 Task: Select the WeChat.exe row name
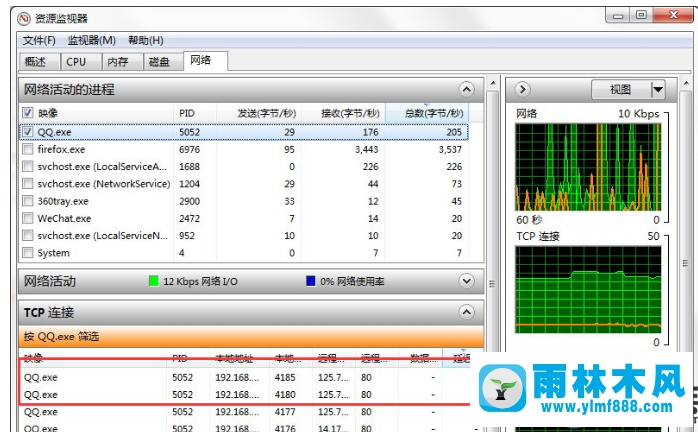click(64, 219)
